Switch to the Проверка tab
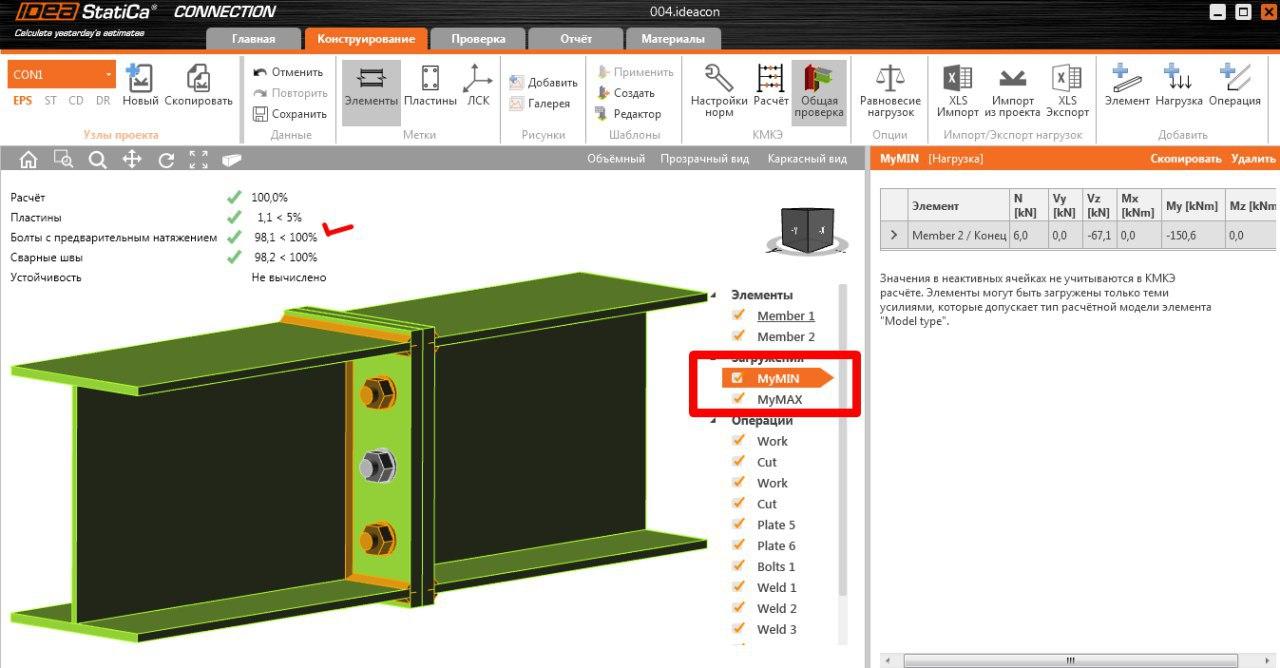This screenshot has width=1280, height=668. tap(478, 39)
